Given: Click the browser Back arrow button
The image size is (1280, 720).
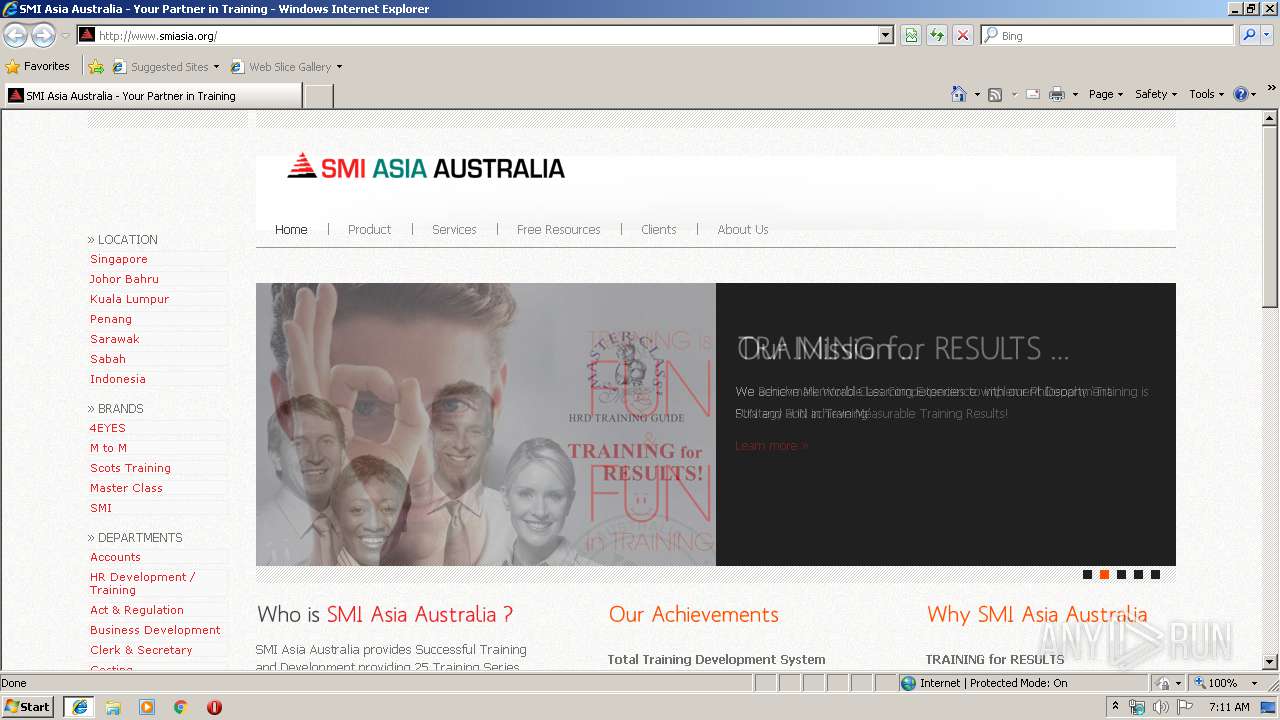Looking at the screenshot, I should pos(15,35).
